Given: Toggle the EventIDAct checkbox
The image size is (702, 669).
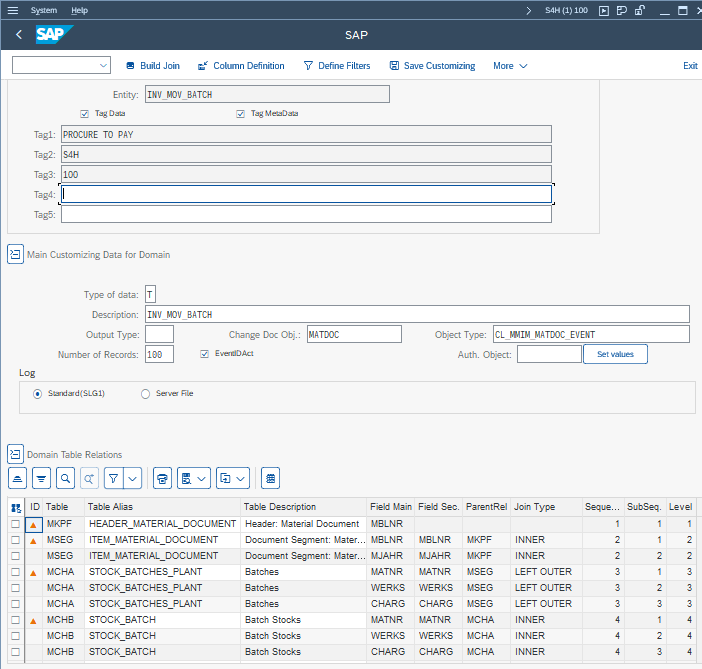Looking at the screenshot, I should [205, 353].
